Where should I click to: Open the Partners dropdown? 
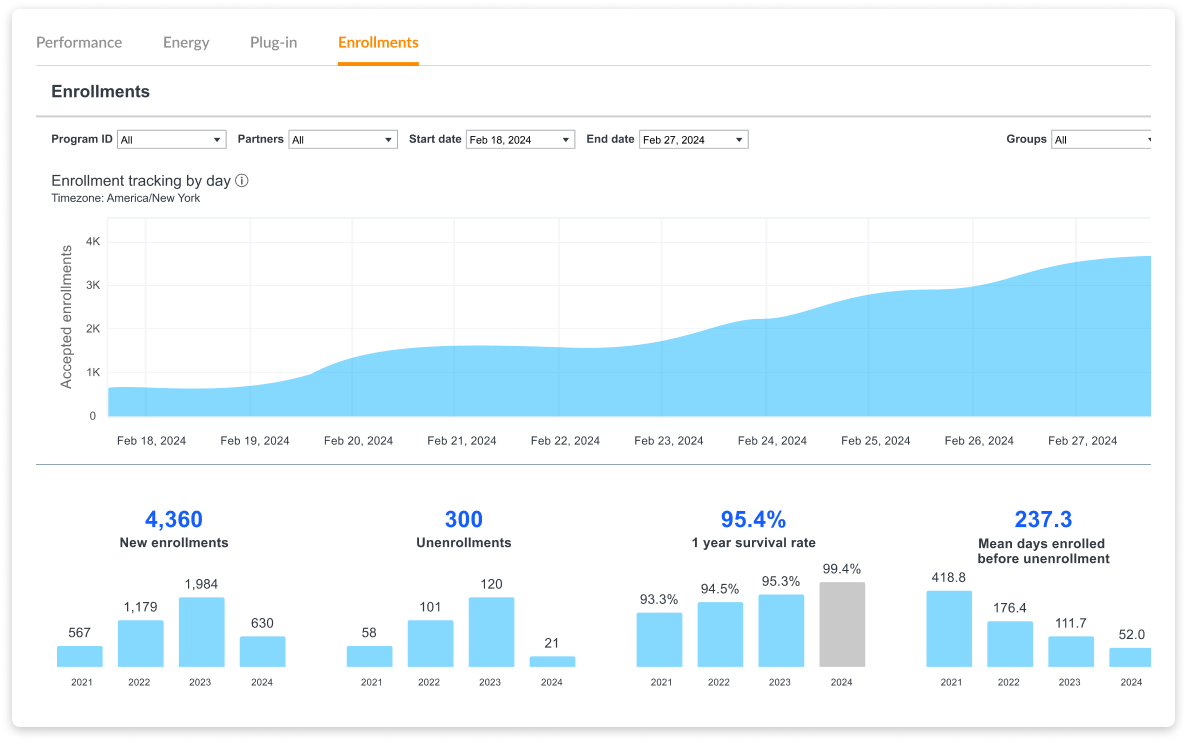[x=343, y=140]
